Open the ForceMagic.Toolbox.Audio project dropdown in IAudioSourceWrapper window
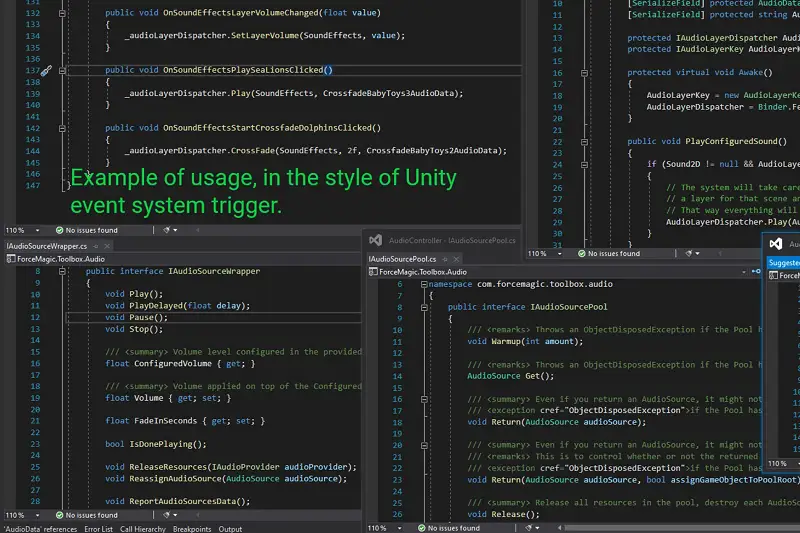This screenshot has height=533, width=800. tap(184, 259)
